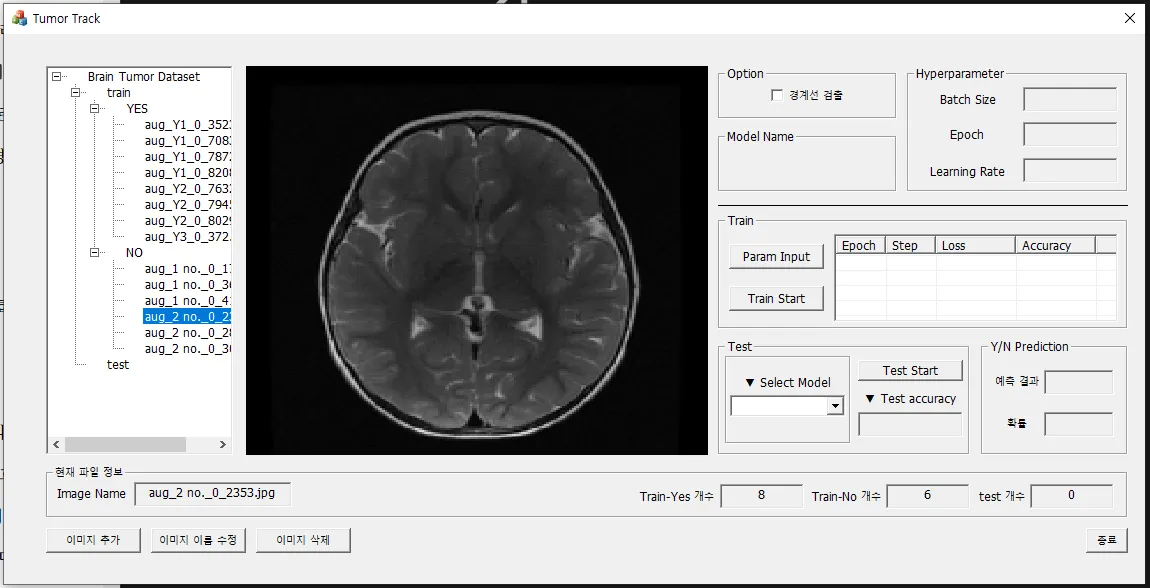Select aug_Y1_0_352 tree item
This screenshot has width=1150, height=588.
(188, 125)
